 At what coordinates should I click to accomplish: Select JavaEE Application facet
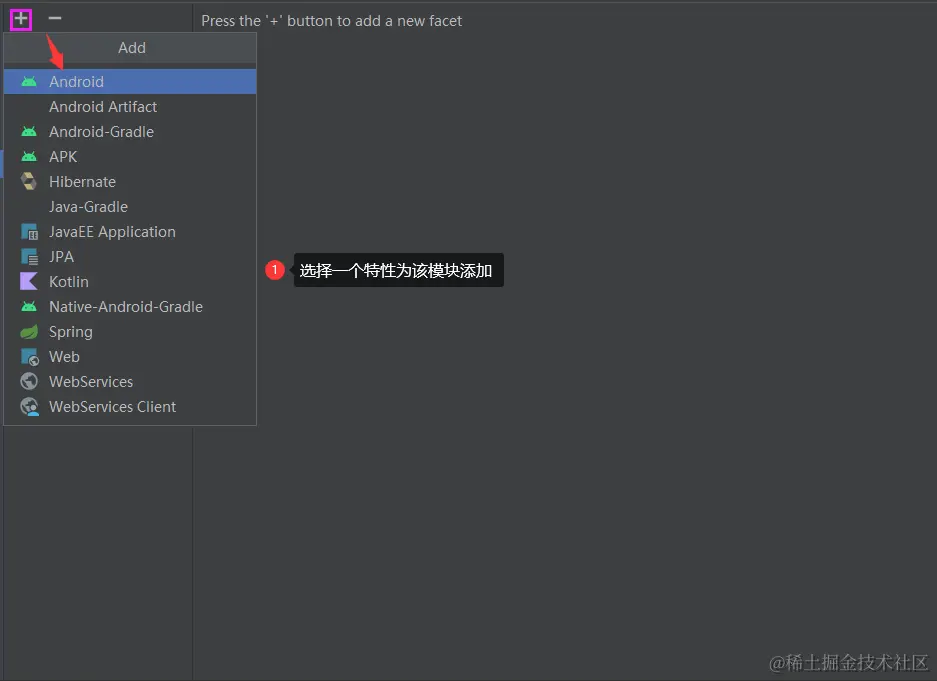130,232
